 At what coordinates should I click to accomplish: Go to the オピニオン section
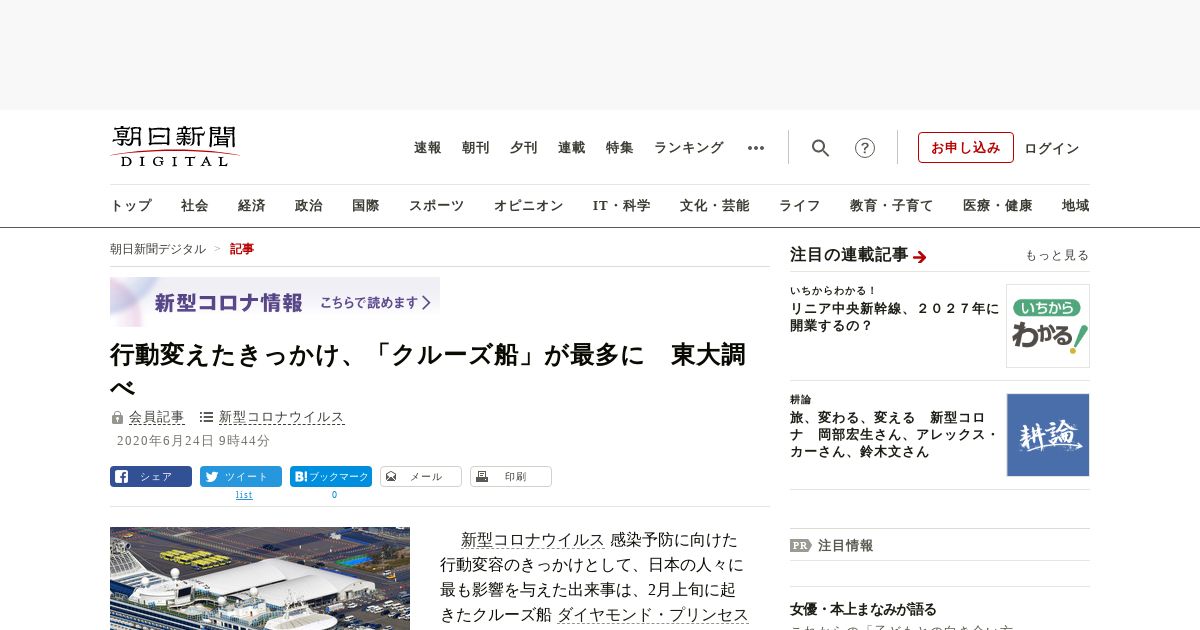(528, 206)
